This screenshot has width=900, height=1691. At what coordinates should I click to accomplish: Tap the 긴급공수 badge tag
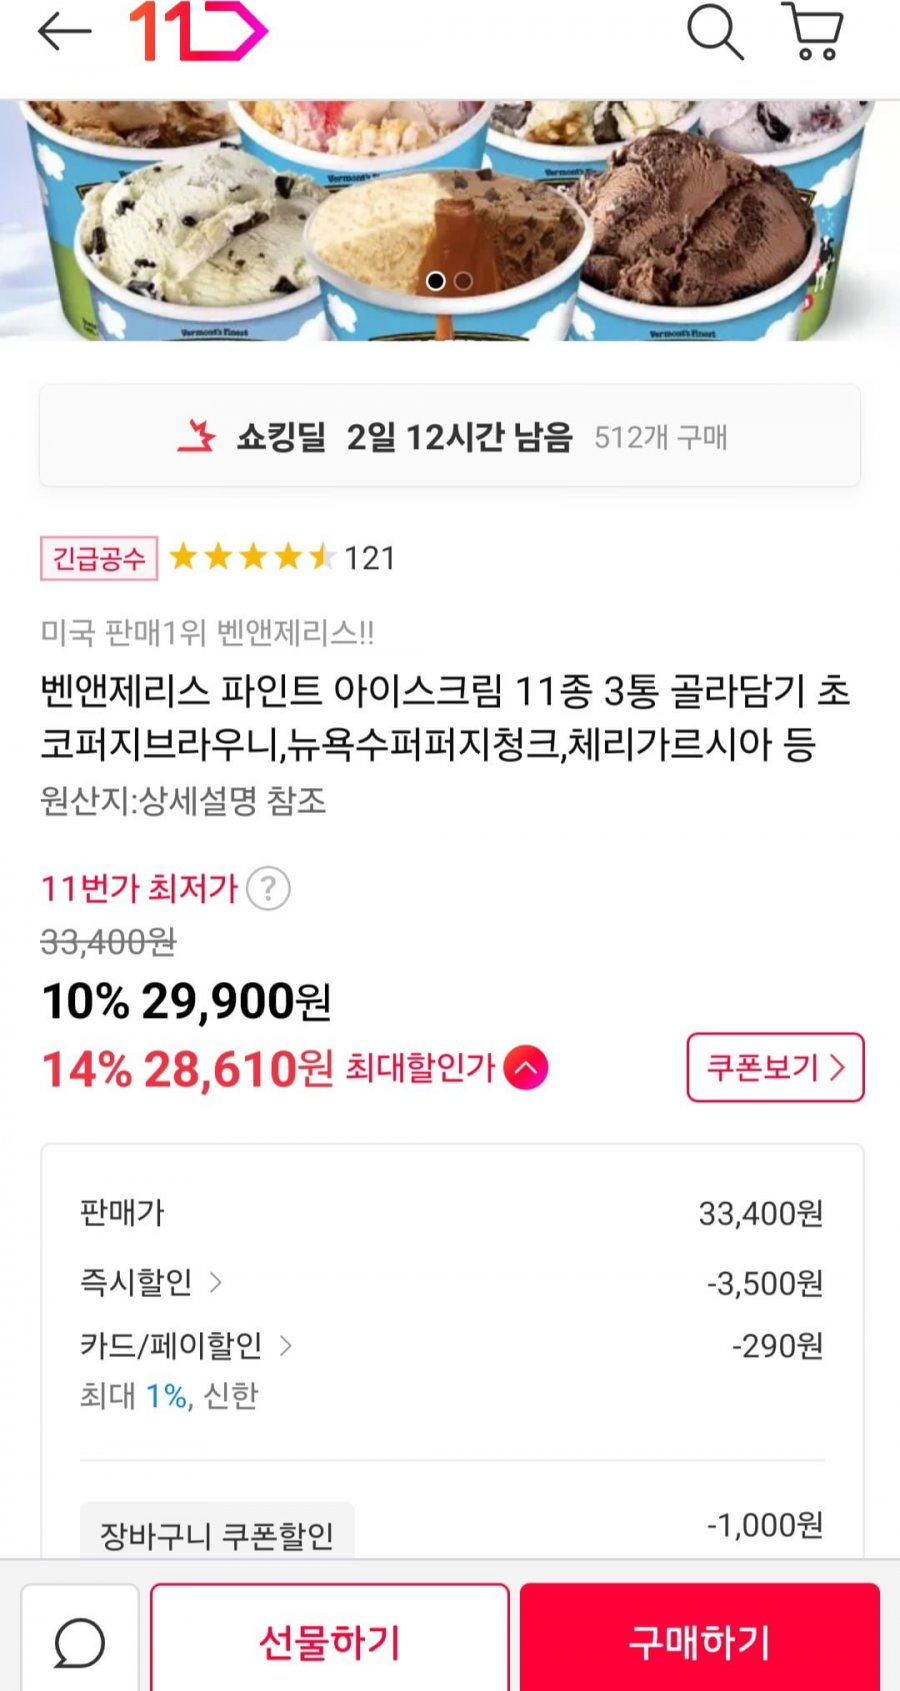[98, 558]
